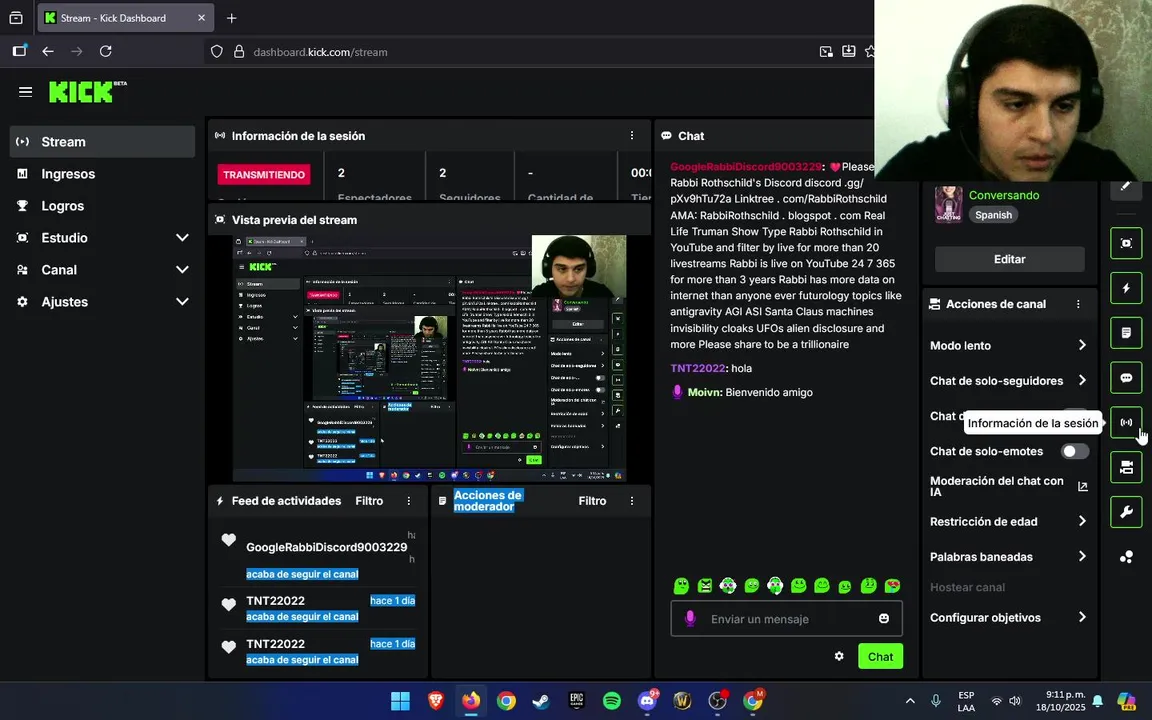Click username Moivn in chat
This screenshot has width=1152, height=720.
(x=705, y=392)
